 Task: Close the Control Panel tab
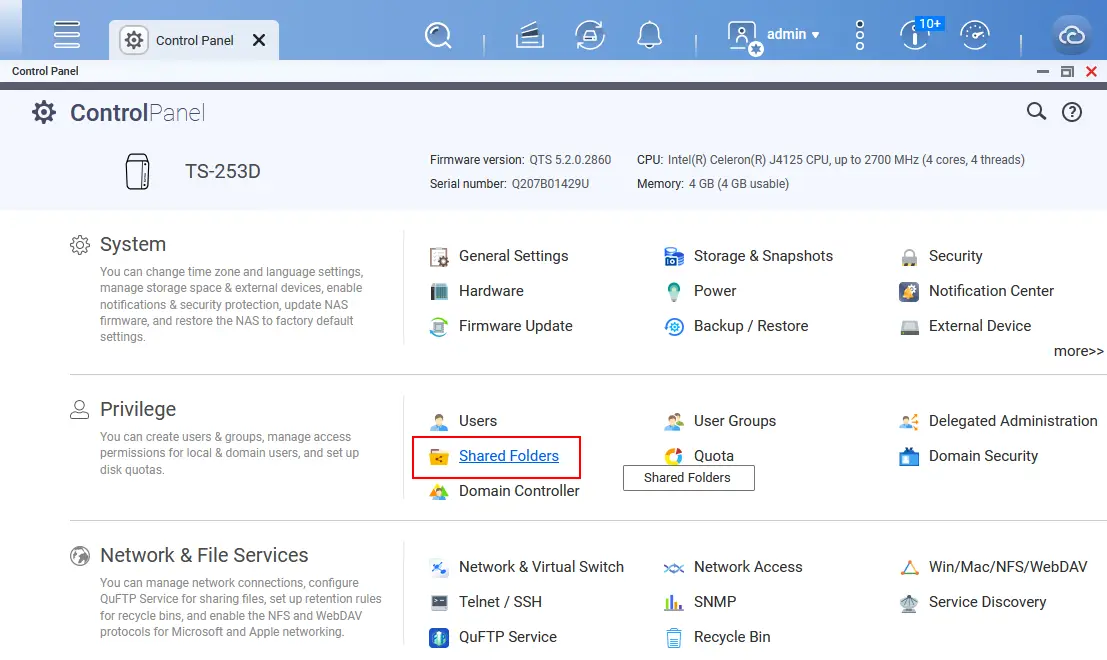pyautogui.click(x=259, y=40)
